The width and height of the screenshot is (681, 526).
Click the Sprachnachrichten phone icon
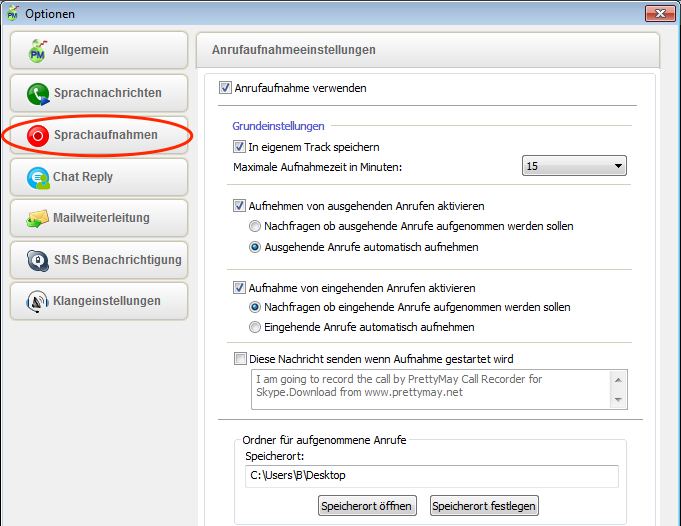(x=39, y=94)
